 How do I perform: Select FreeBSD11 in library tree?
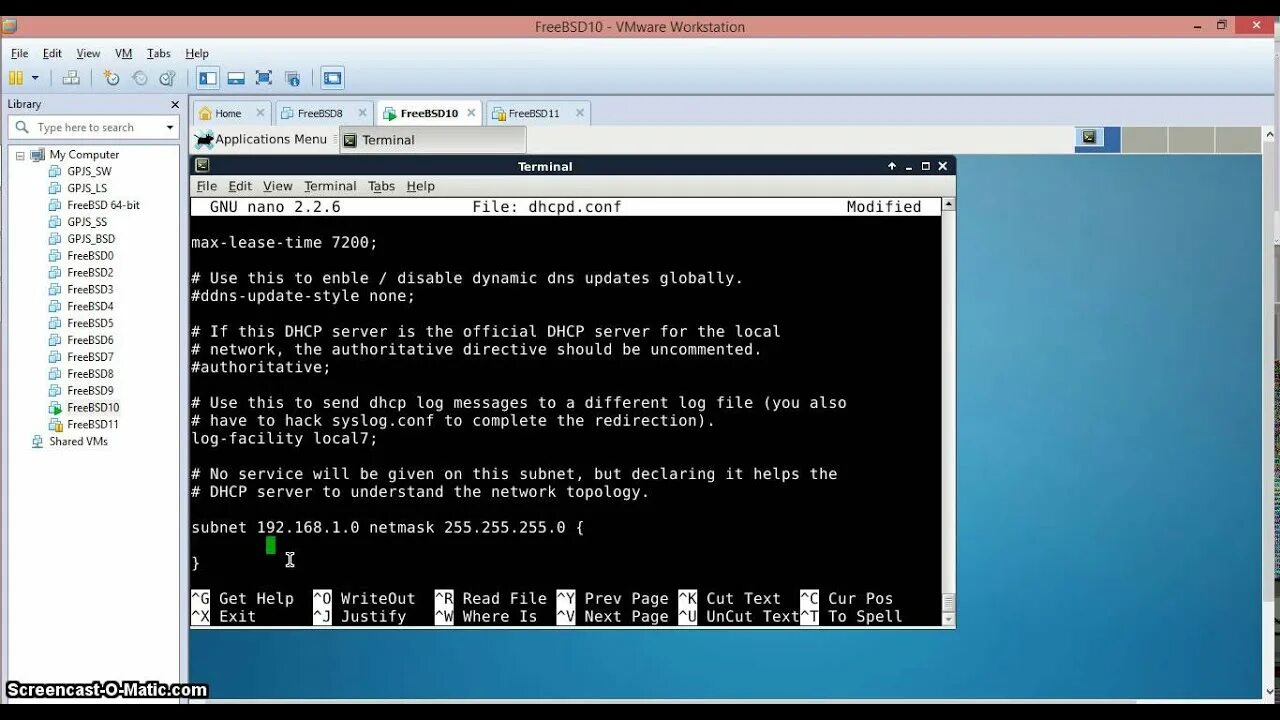93,425
